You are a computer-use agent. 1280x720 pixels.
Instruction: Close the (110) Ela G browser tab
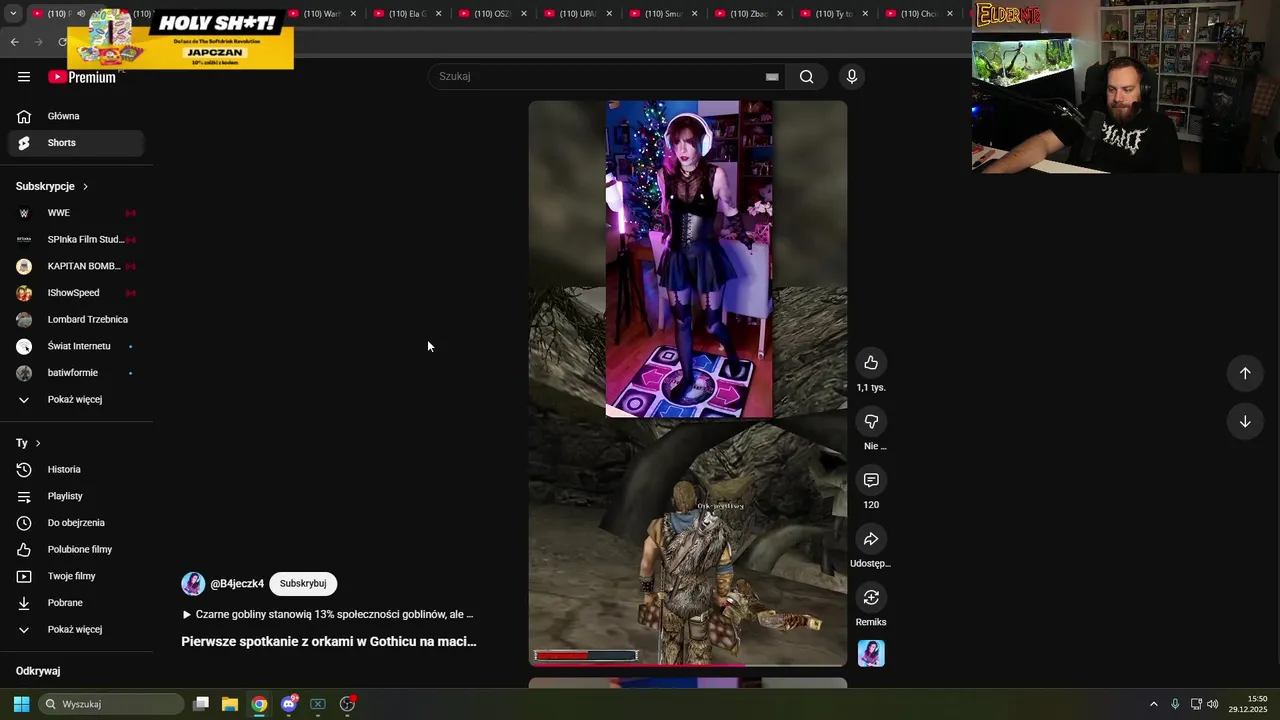point(438,14)
